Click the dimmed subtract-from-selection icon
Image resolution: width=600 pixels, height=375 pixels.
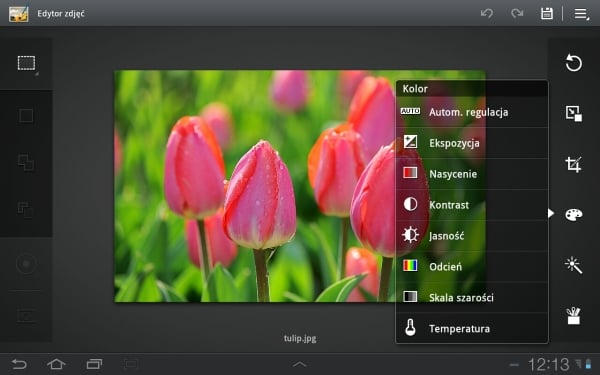25,210
